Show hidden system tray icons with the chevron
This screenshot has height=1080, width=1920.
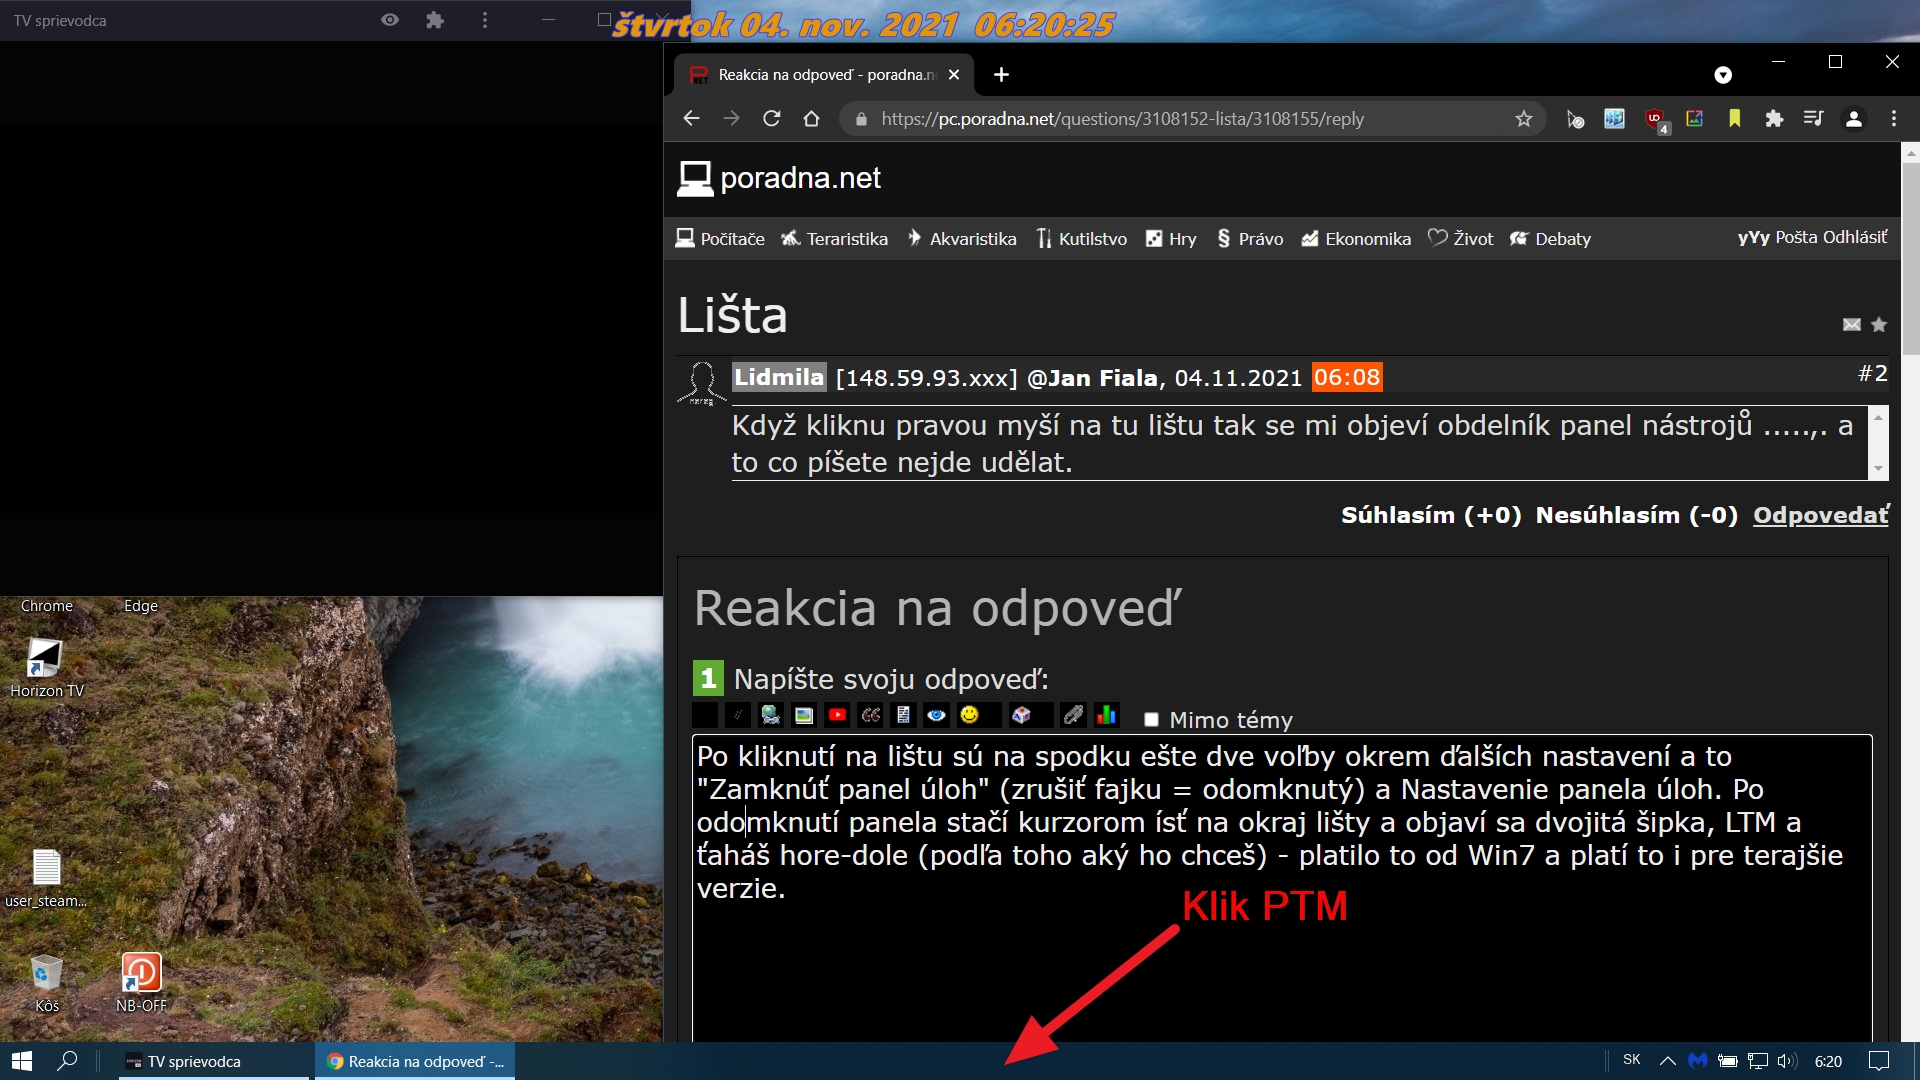(1667, 1061)
